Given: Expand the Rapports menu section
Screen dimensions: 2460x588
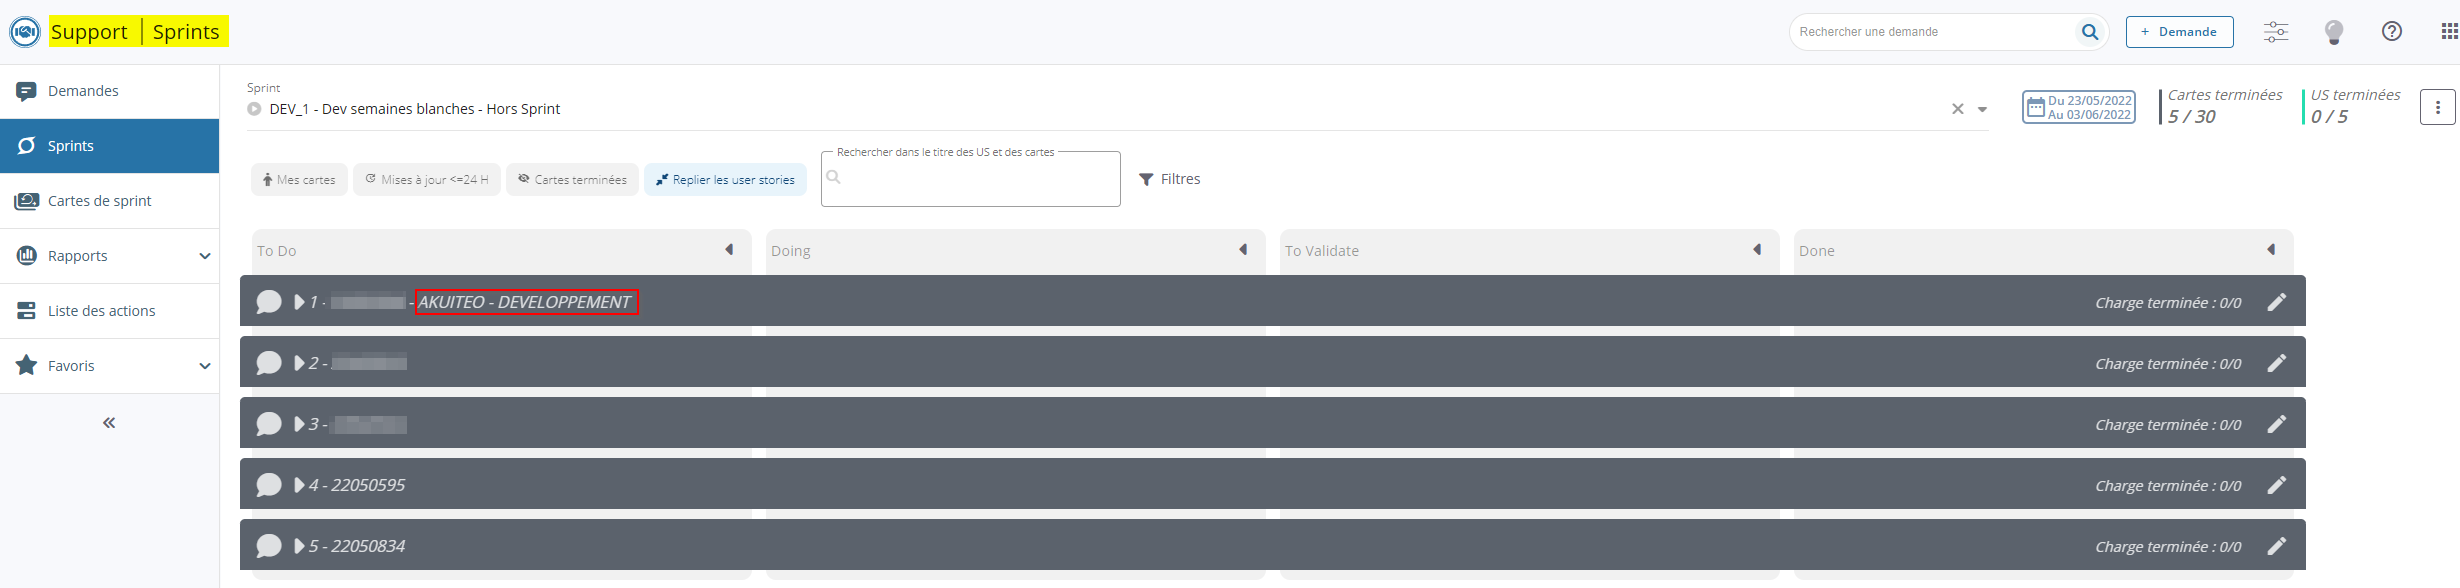Looking at the screenshot, I should pyautogui.click(x=204, y=256).
